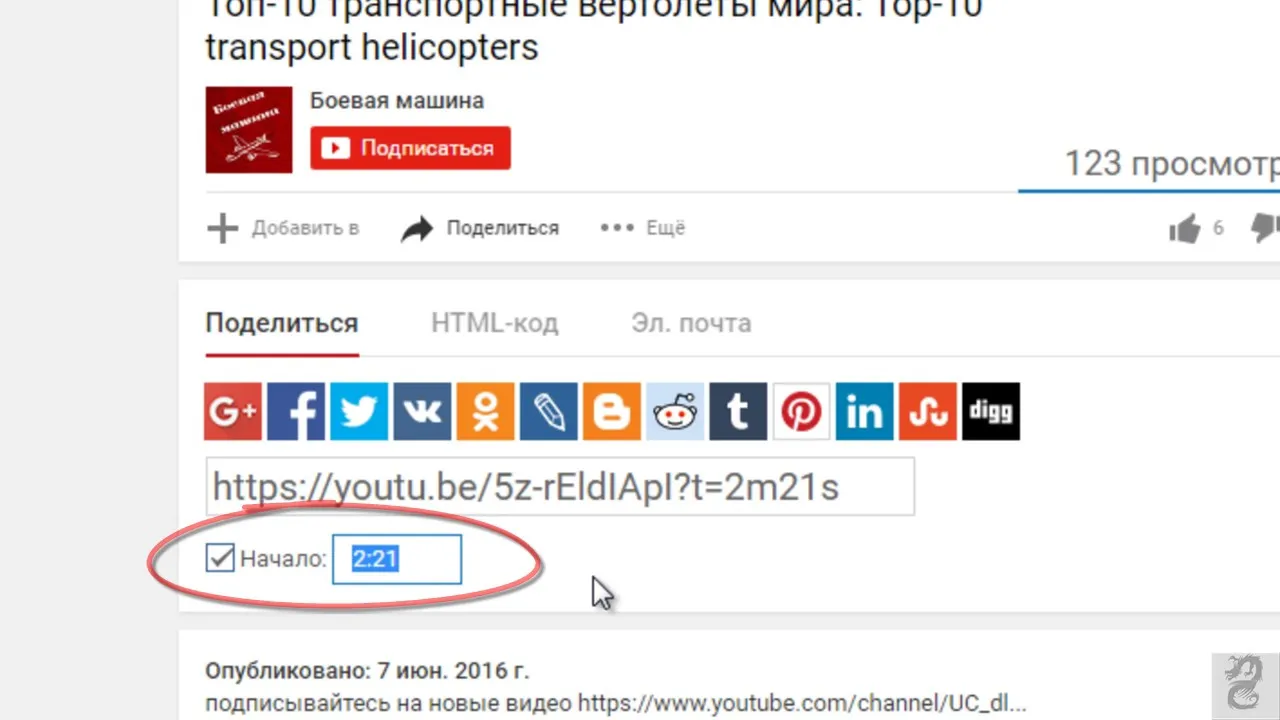
Task: Click the youtu.be share URL field
Action: [560, 487]
